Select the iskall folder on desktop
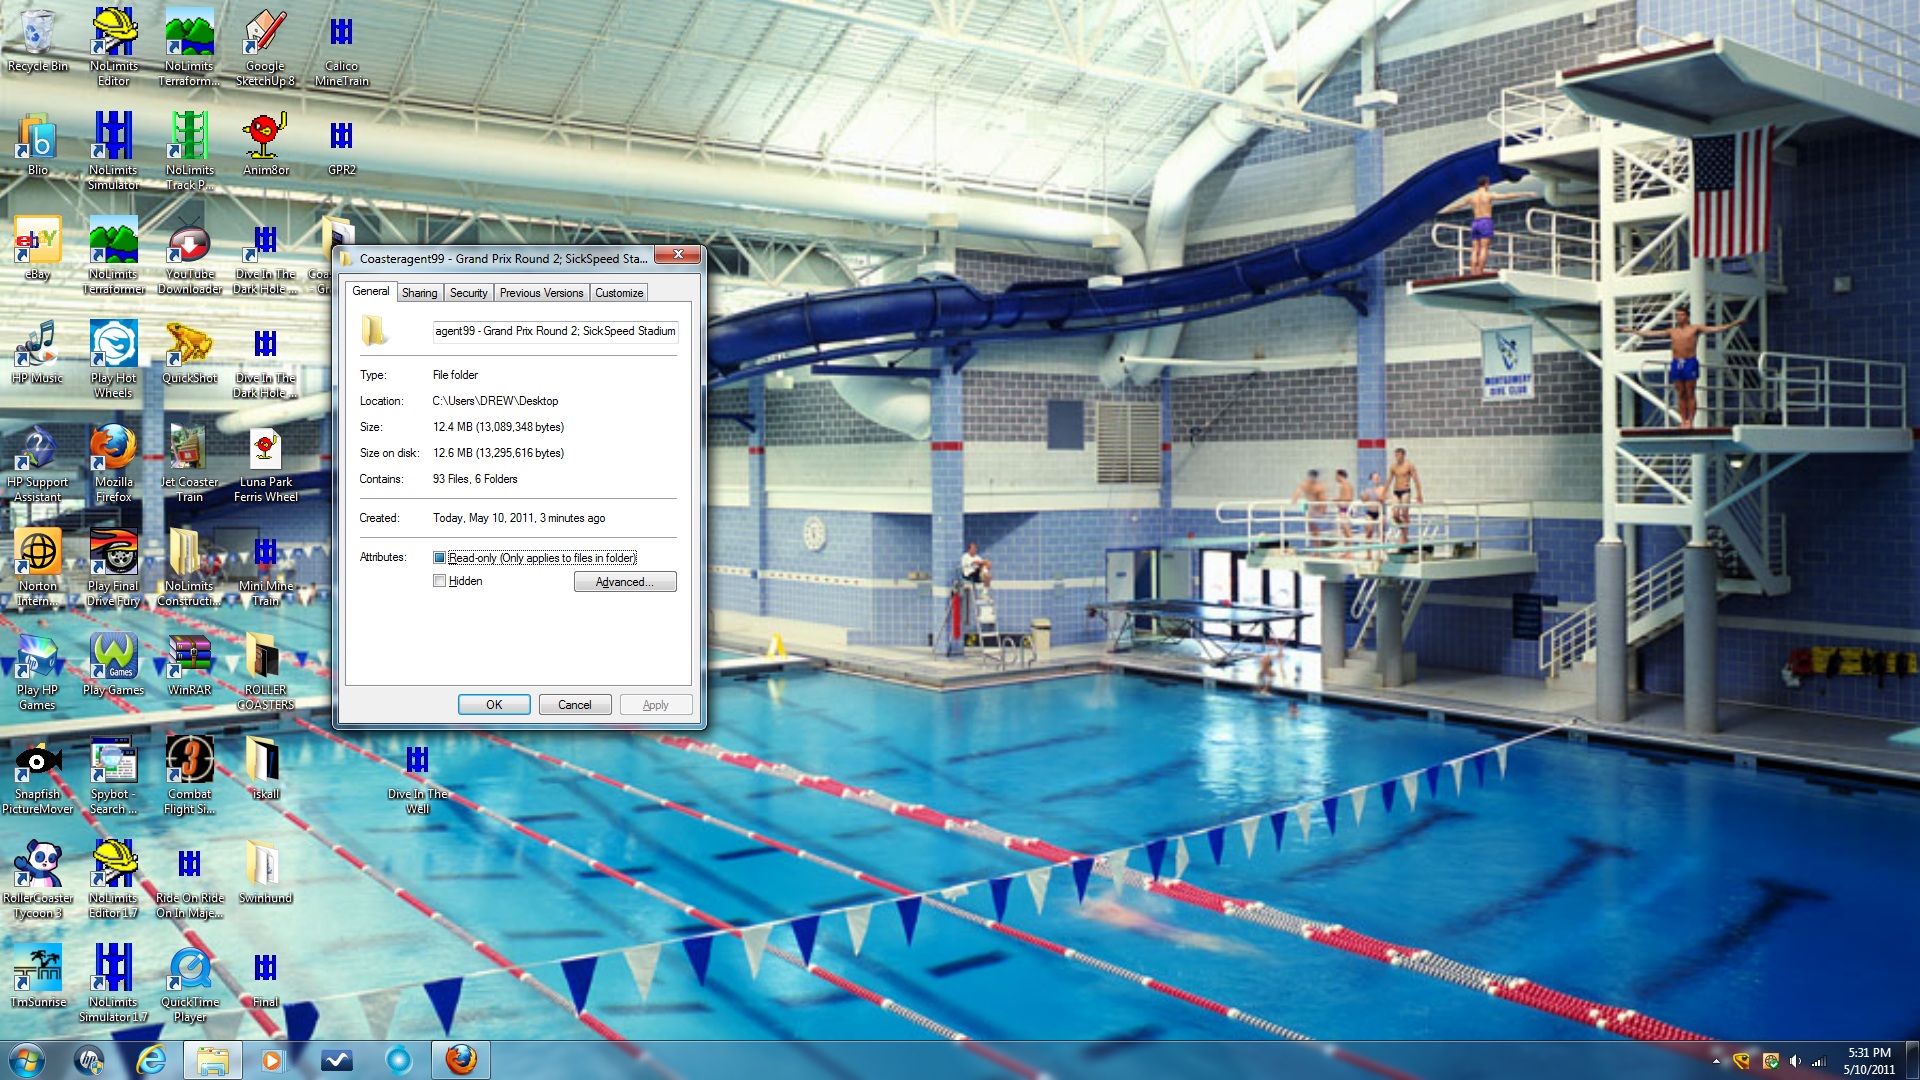The height and width of the screenshot is (1080, 1920). tap(265, 768)
